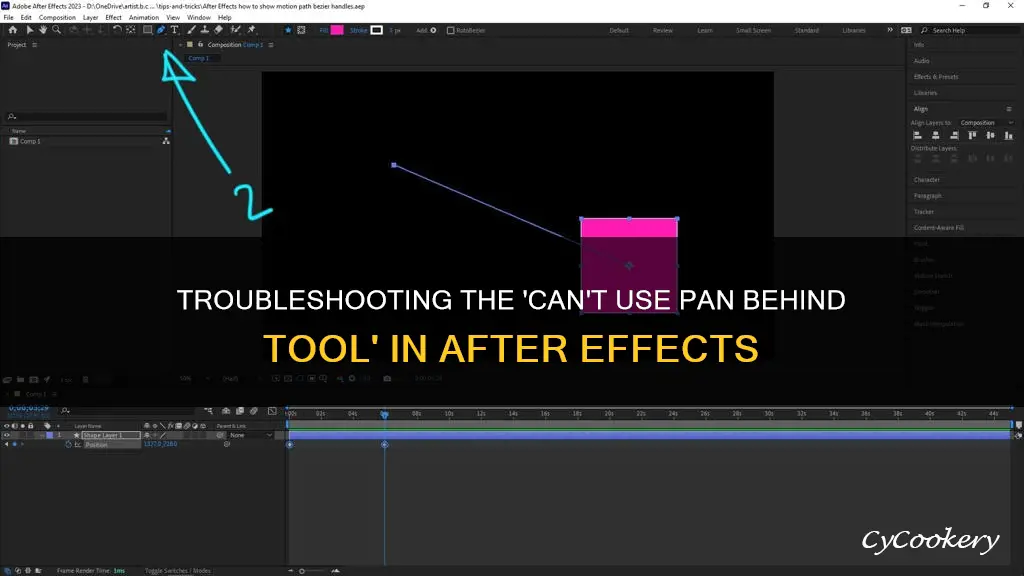Open the Edit menu
This screenshot has height=576, width=1024.
26,18
